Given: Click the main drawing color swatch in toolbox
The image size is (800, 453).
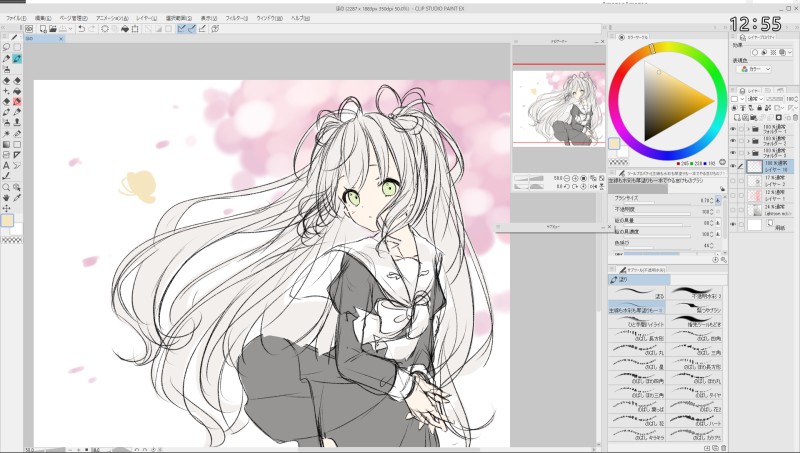Looking at the screenshot, I should 7,220.
